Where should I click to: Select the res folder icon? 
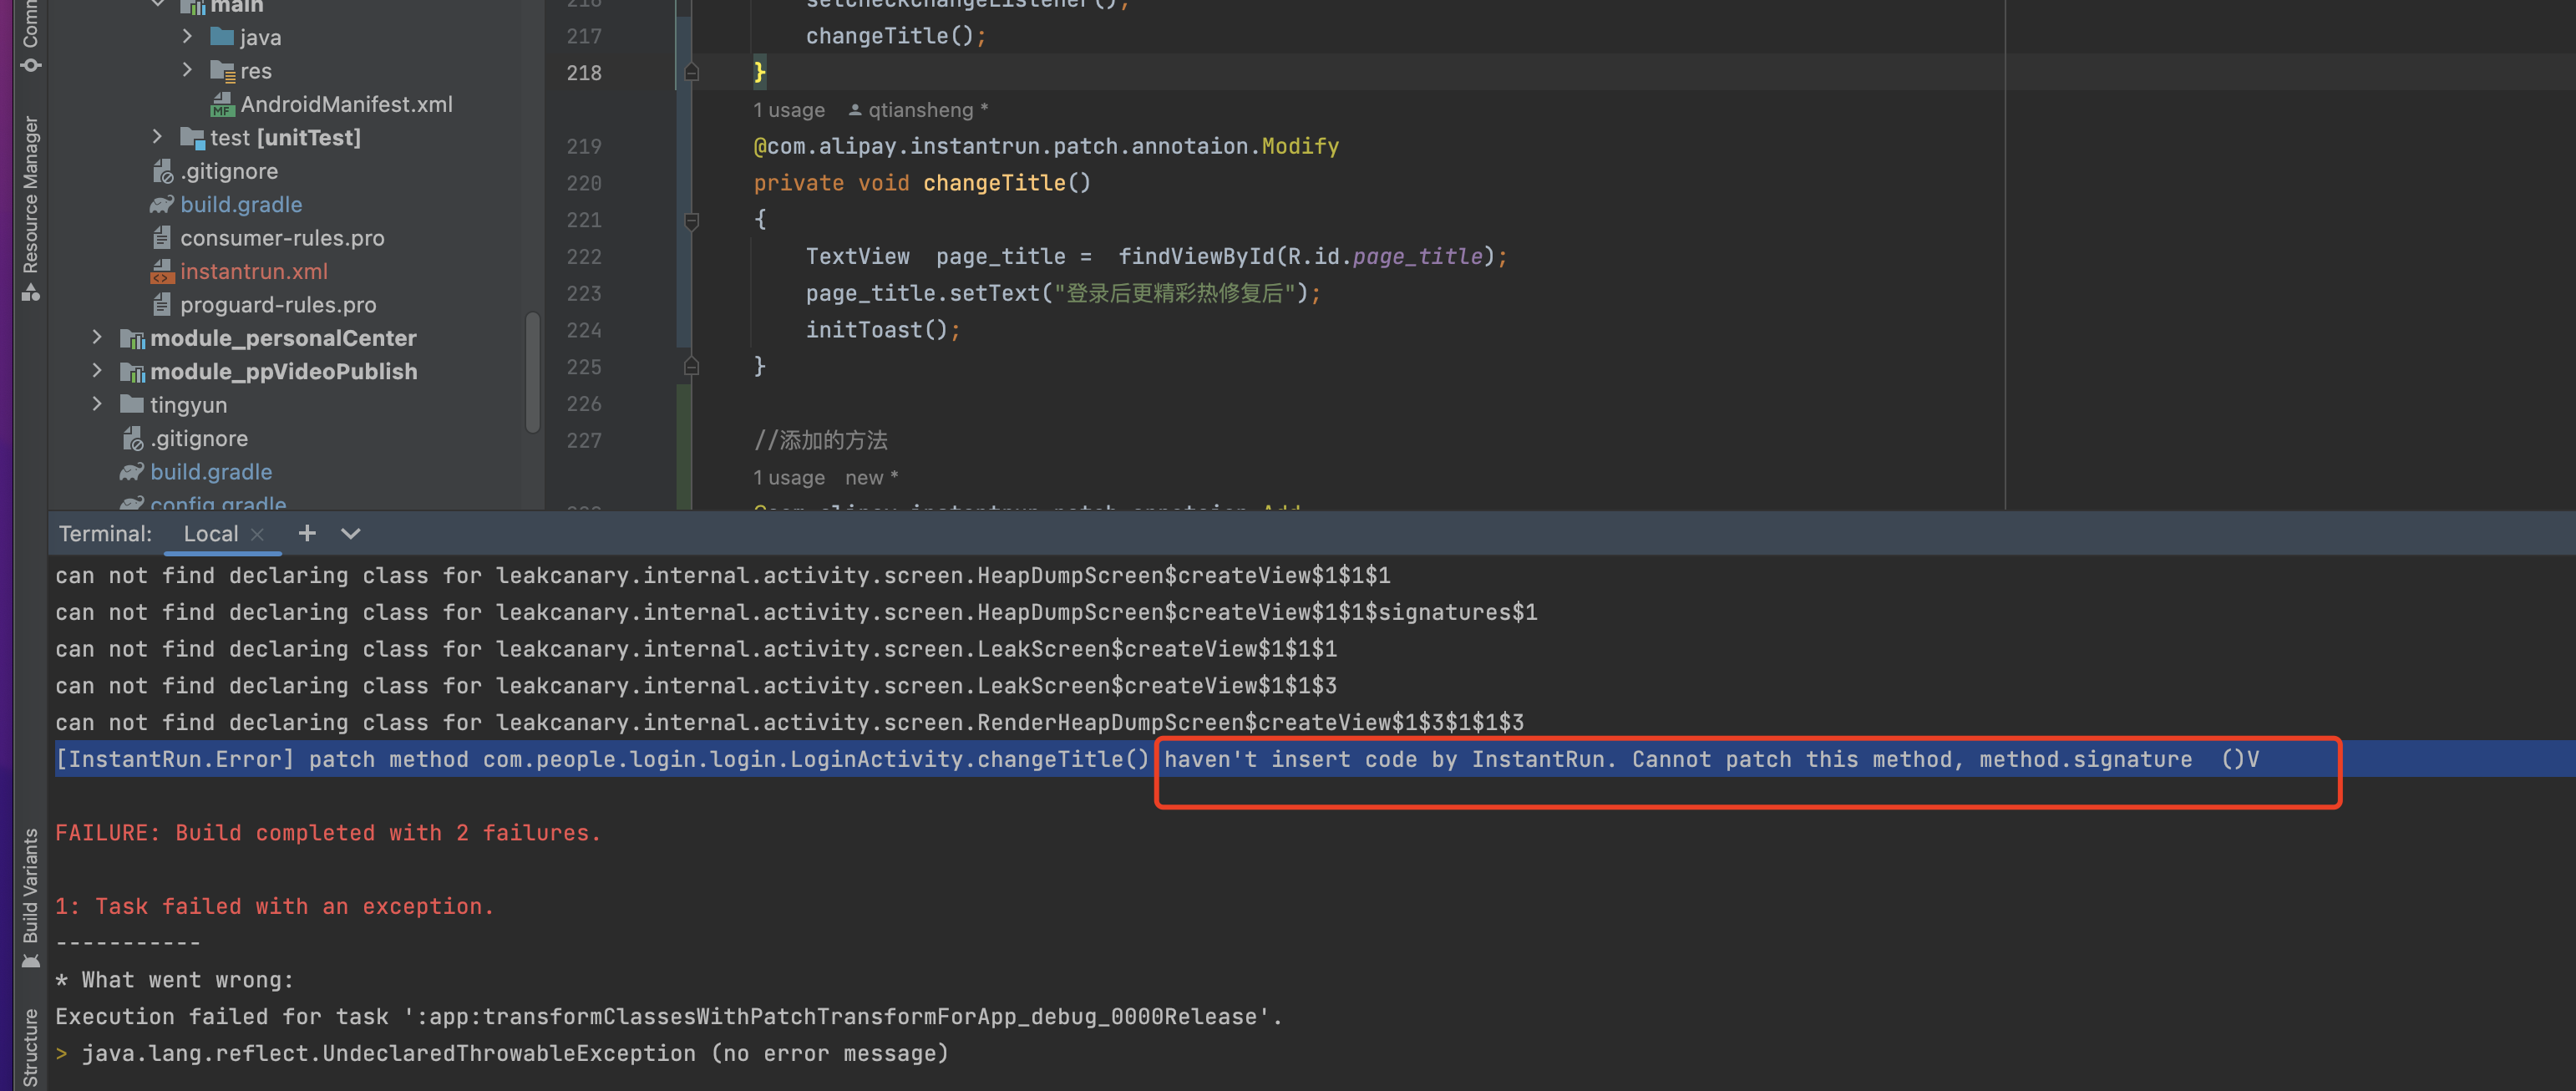222,71
